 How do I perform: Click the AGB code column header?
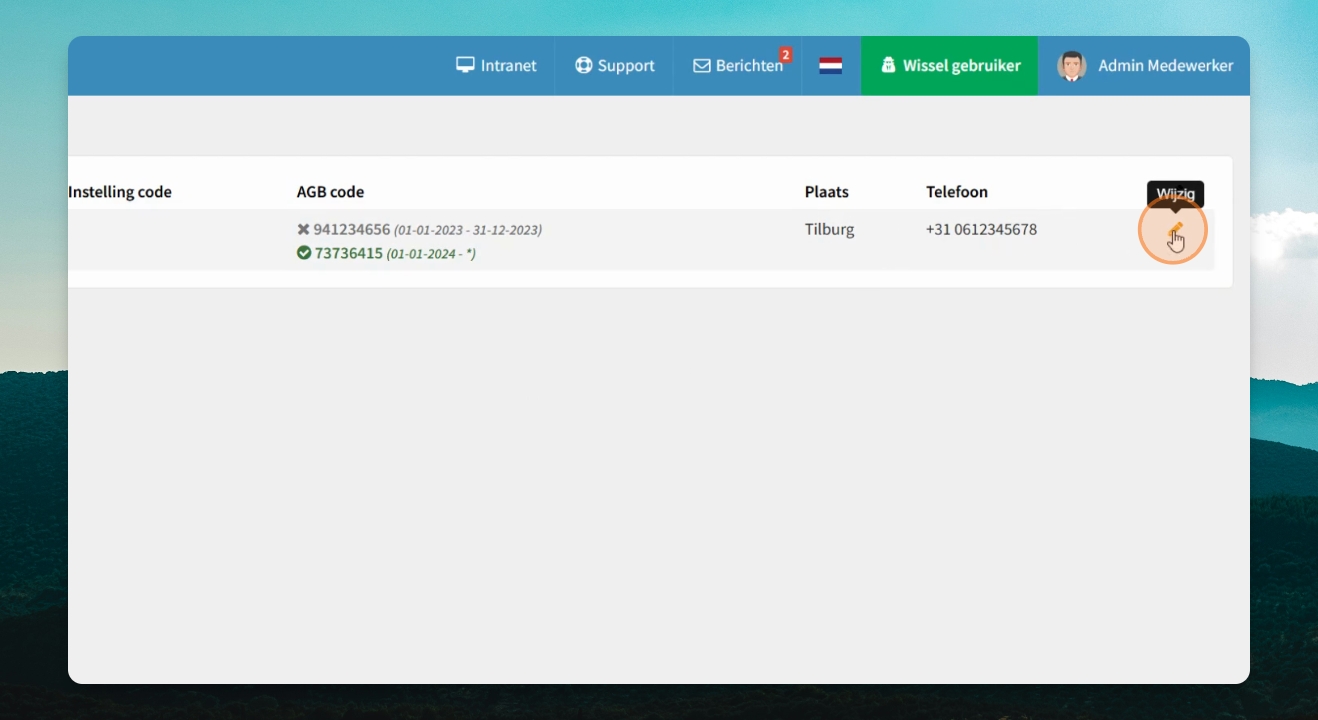(330, 192)
